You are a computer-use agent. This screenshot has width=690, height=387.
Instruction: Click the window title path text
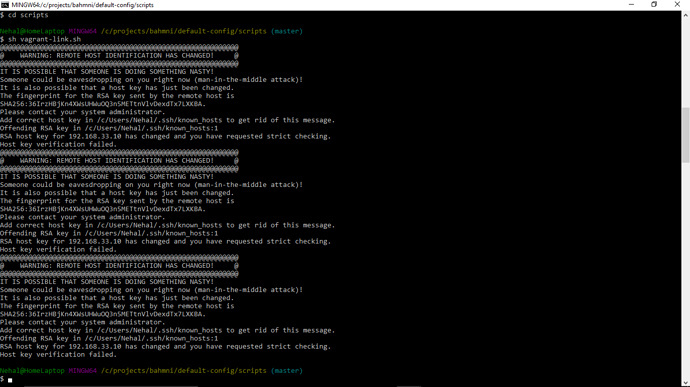click(82, 5)
